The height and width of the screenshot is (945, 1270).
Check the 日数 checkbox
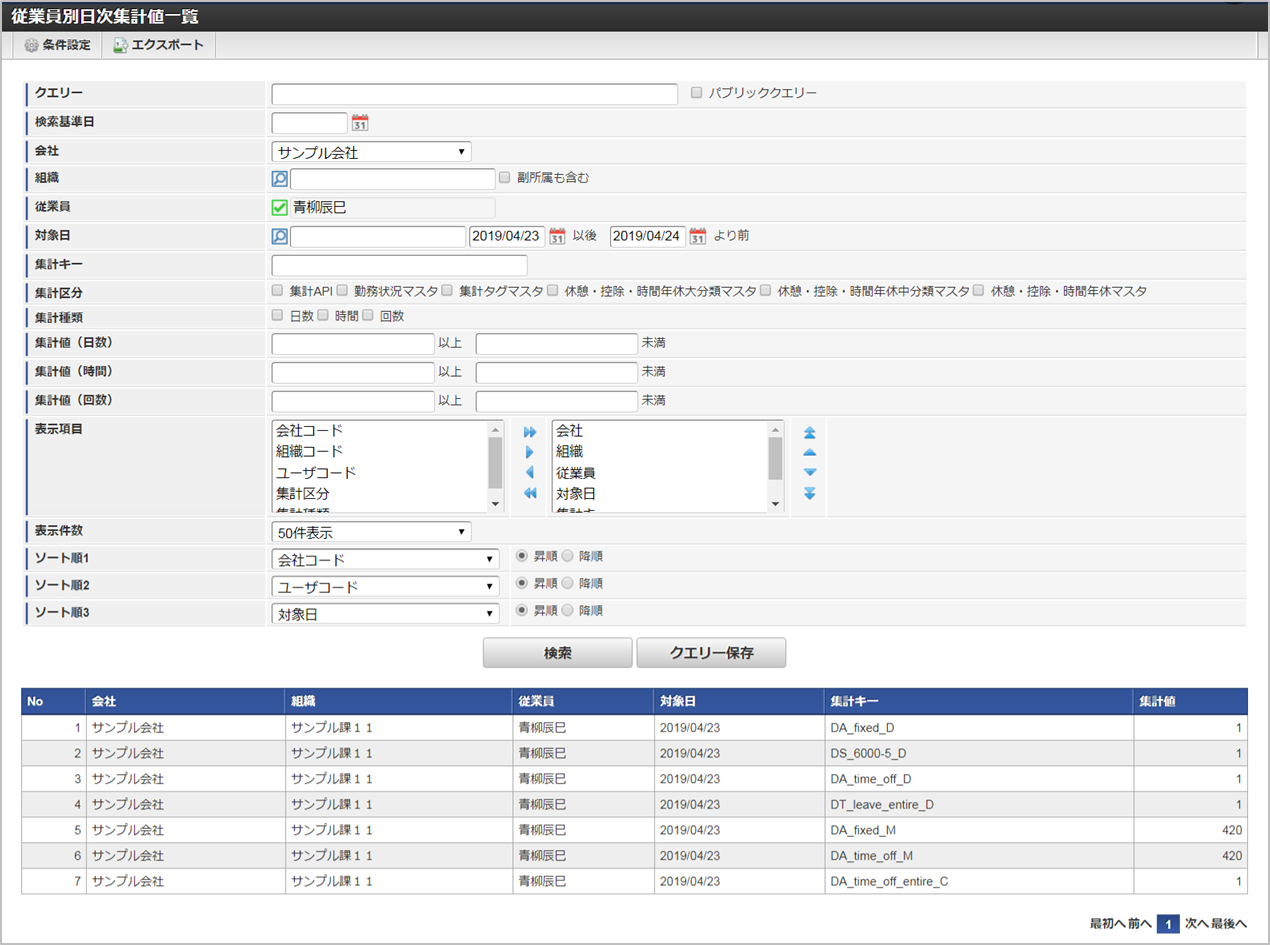point(278,316)
